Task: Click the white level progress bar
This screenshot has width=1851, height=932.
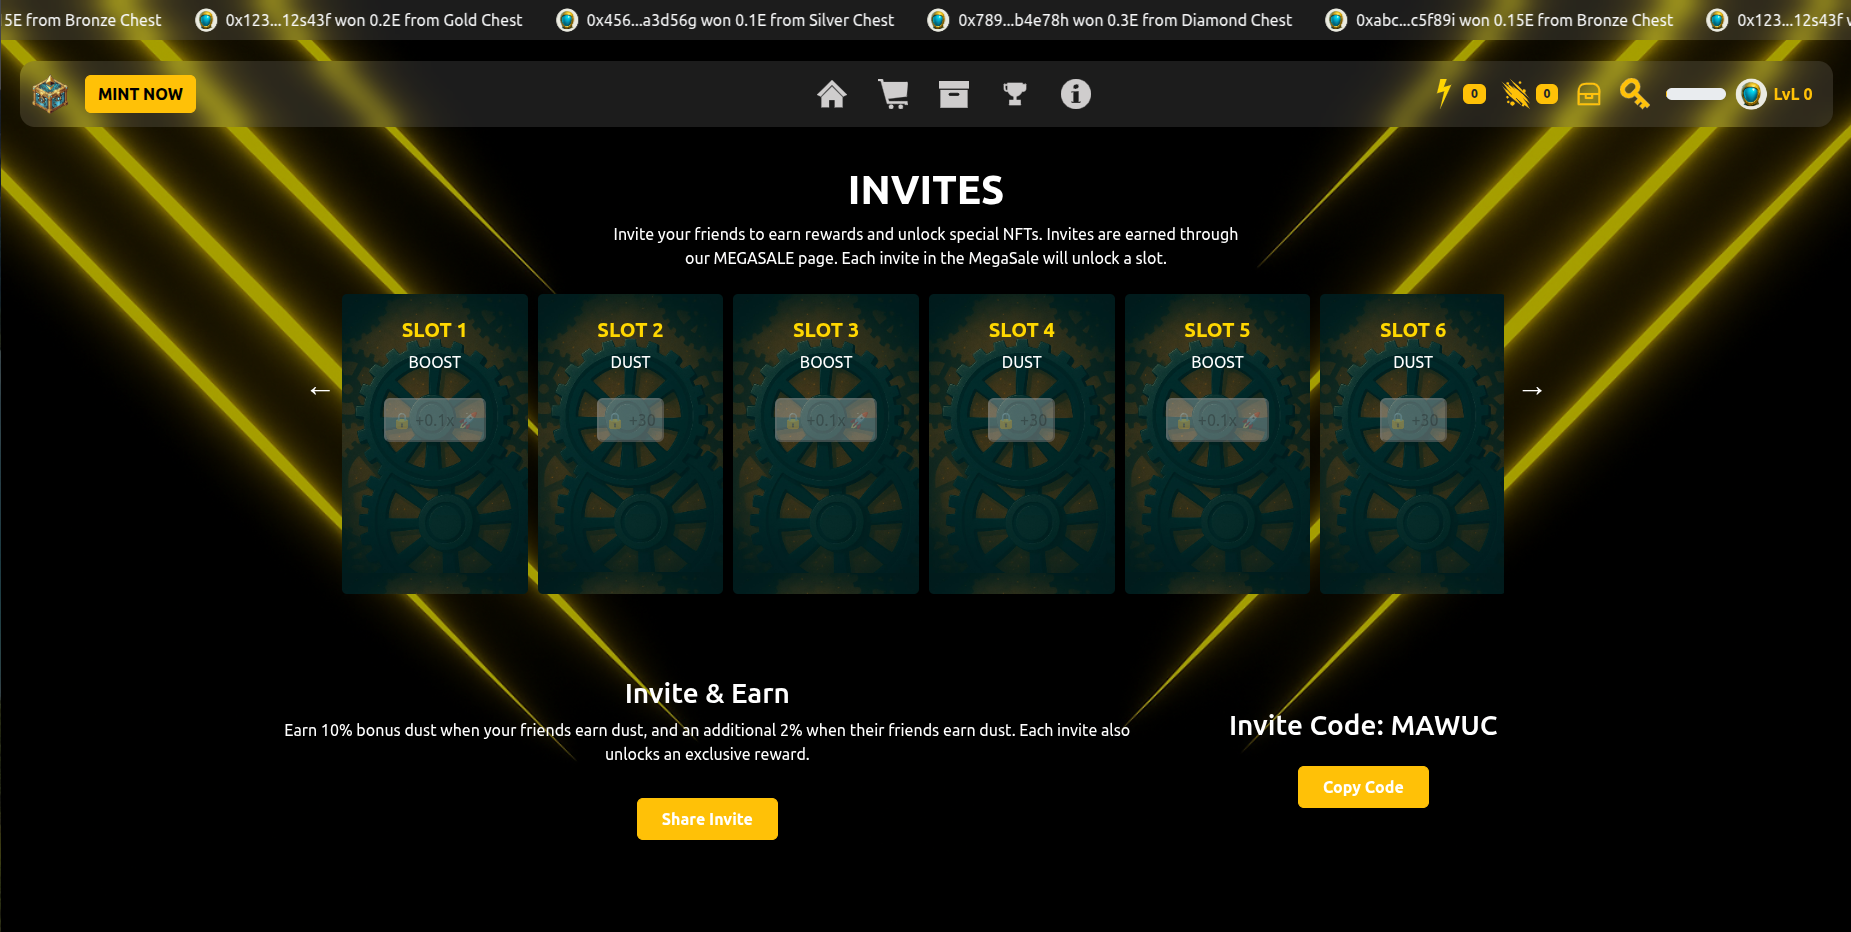Action: point(1695,94)
